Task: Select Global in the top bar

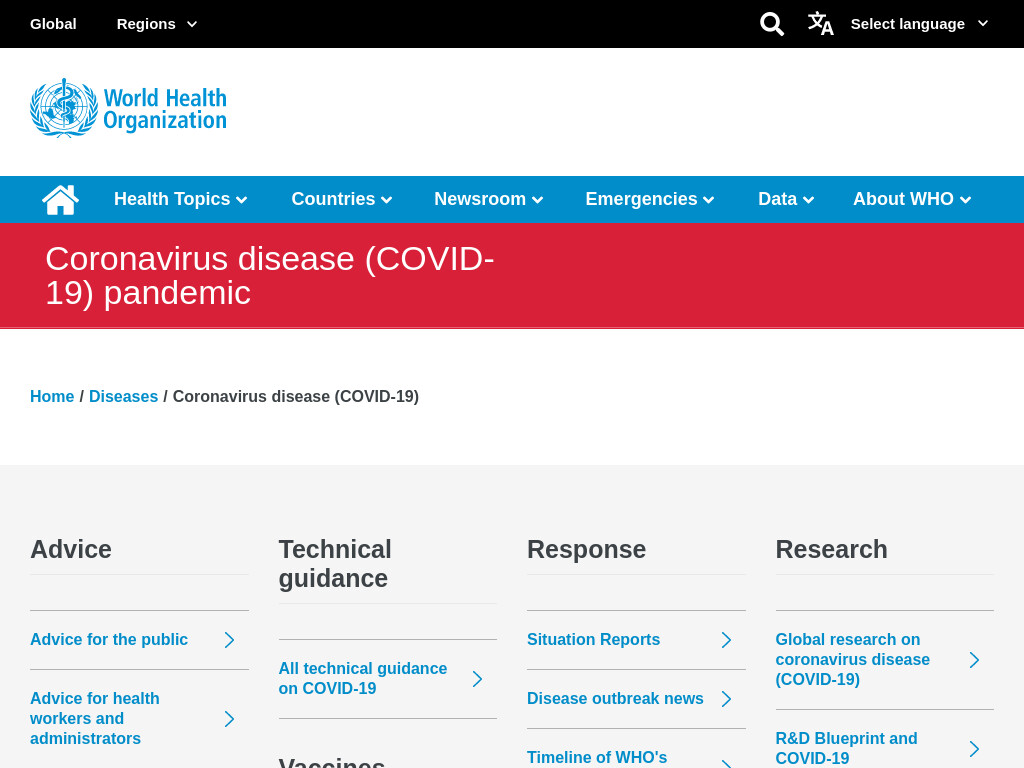Action: pos(53,24)
